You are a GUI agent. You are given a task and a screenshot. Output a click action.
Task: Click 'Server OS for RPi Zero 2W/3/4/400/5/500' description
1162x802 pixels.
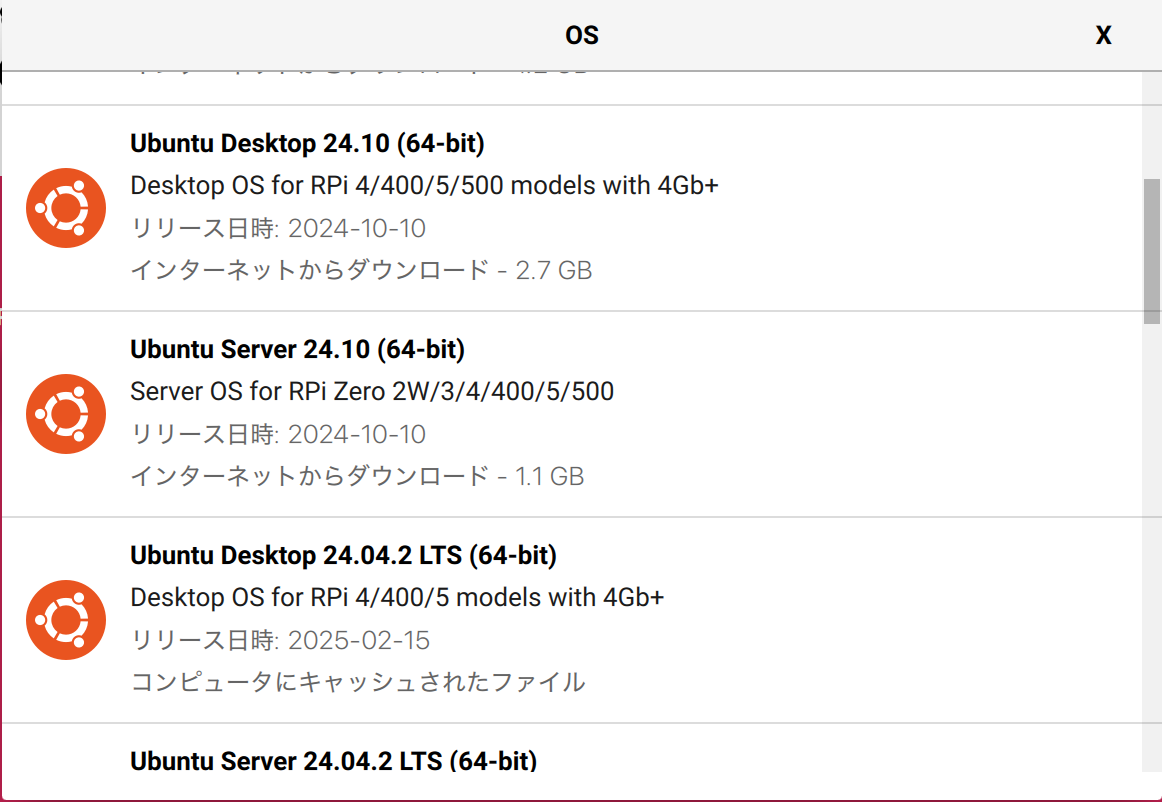click(372, 391)
